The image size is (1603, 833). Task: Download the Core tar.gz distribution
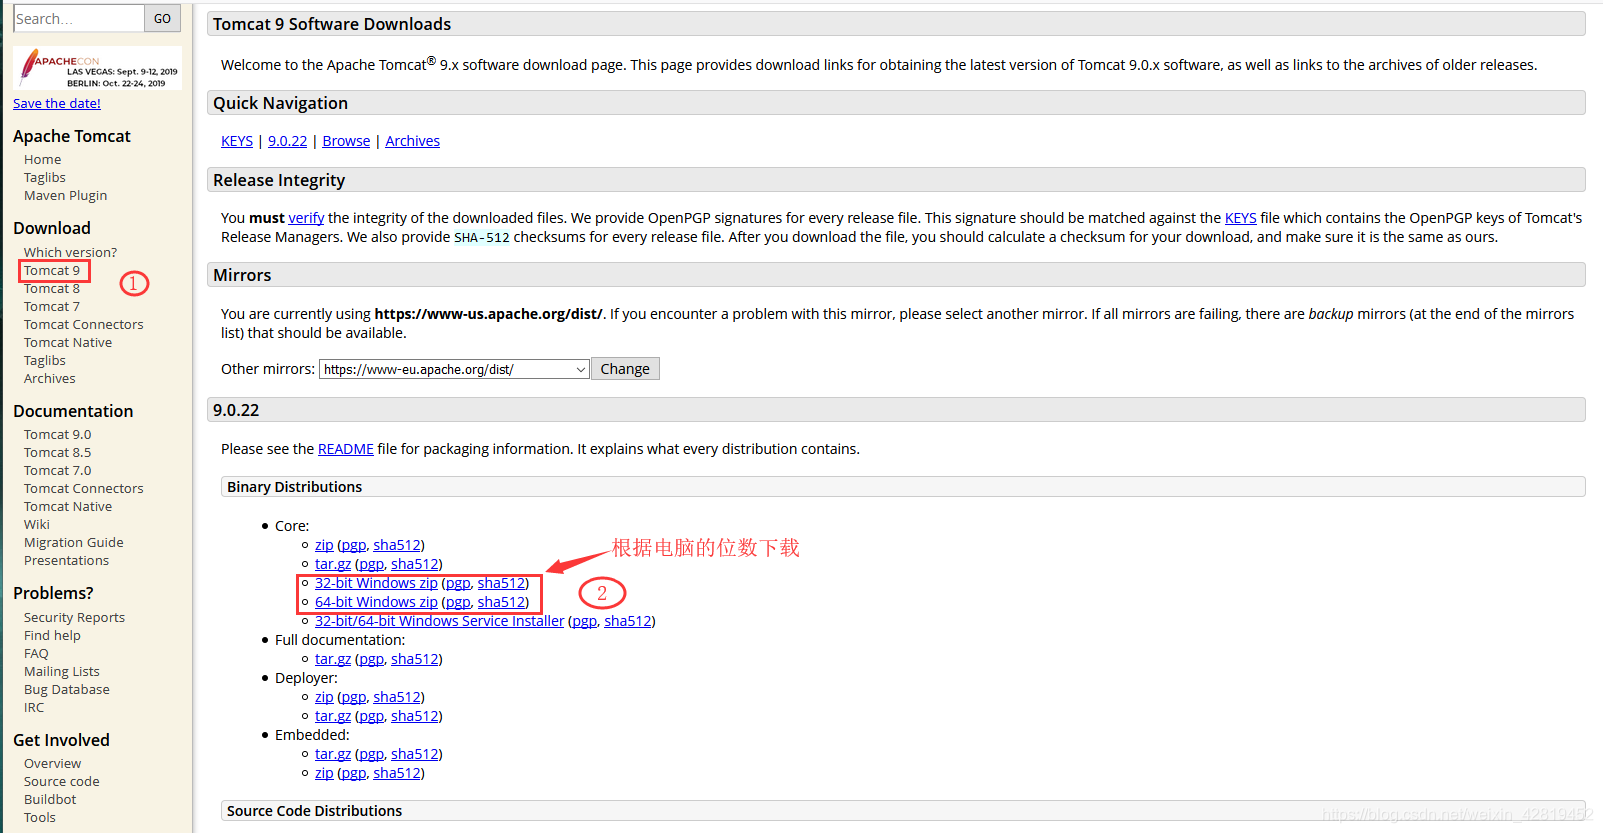tap(333, 564)
